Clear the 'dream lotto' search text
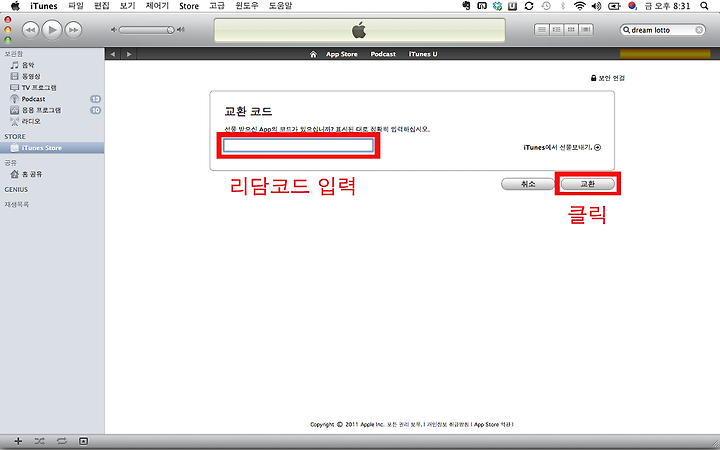The width and height of the screenshot is (720, 450). (x=699, y=30)
